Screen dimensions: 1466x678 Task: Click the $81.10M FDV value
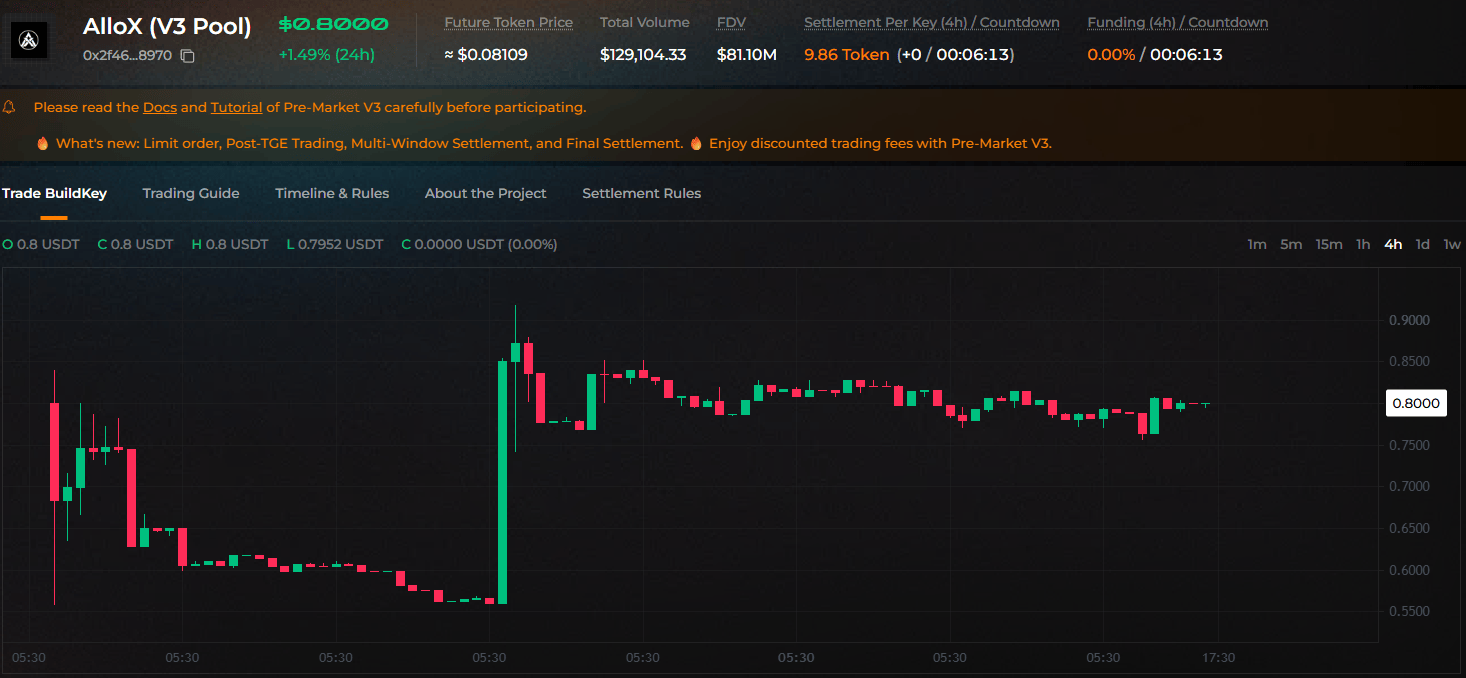pos(747,55)
